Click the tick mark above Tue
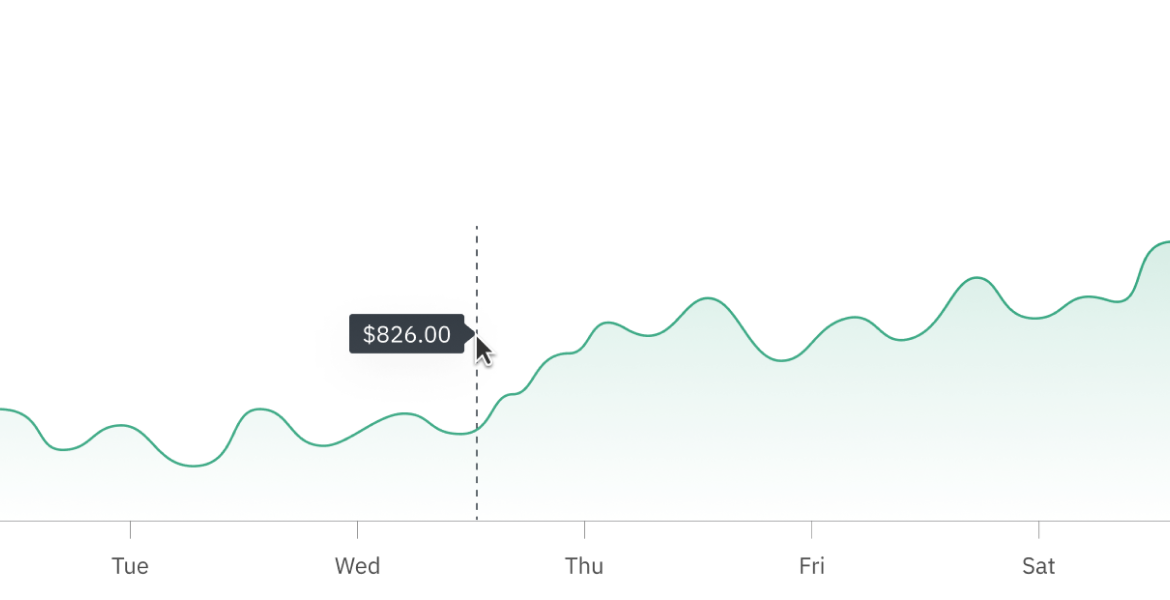 (131, 530)
